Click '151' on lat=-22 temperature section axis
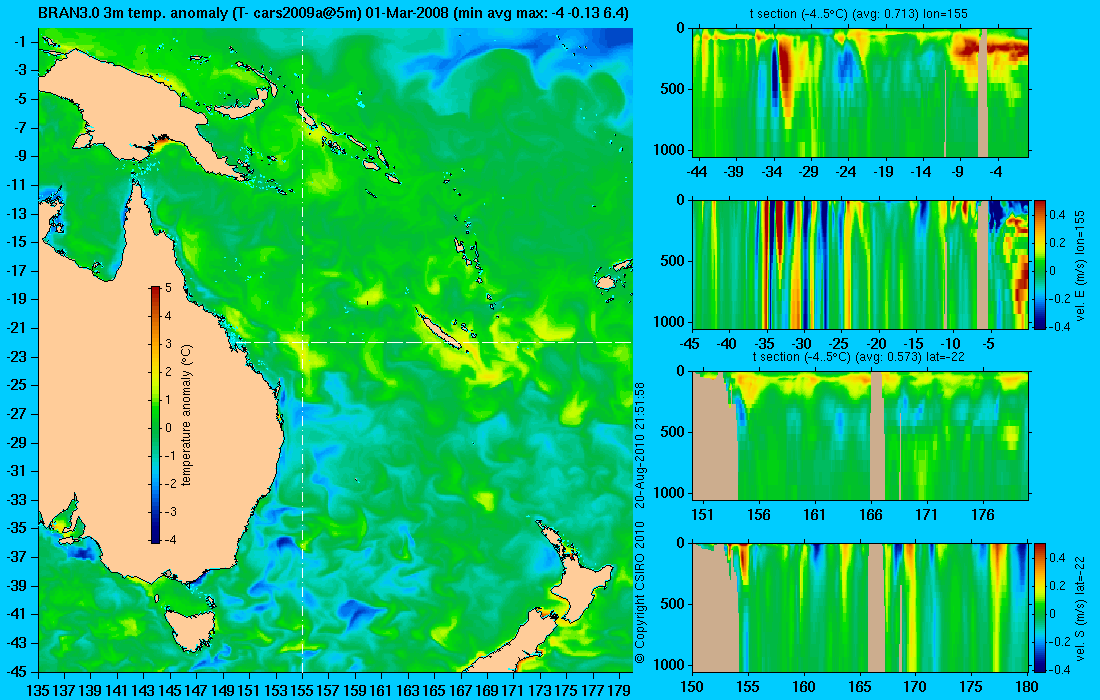 pyautogui.click(x=702, y=515)
